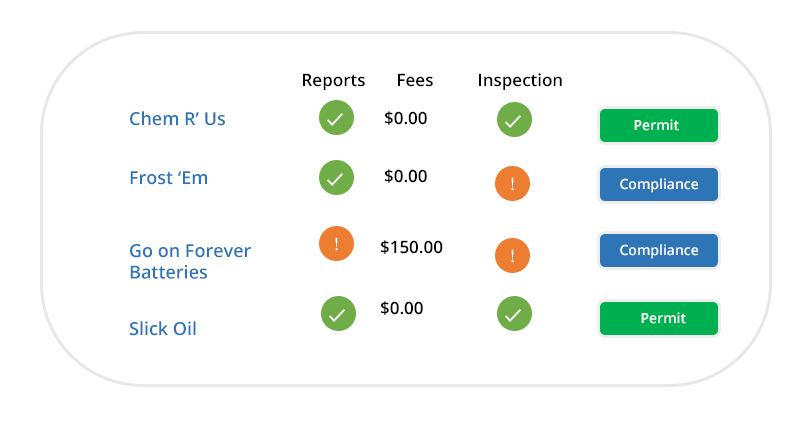Open the Chem R' Us facility link
Screen dimensions: 808x424
pyautogui.click(x=177, y=118)
